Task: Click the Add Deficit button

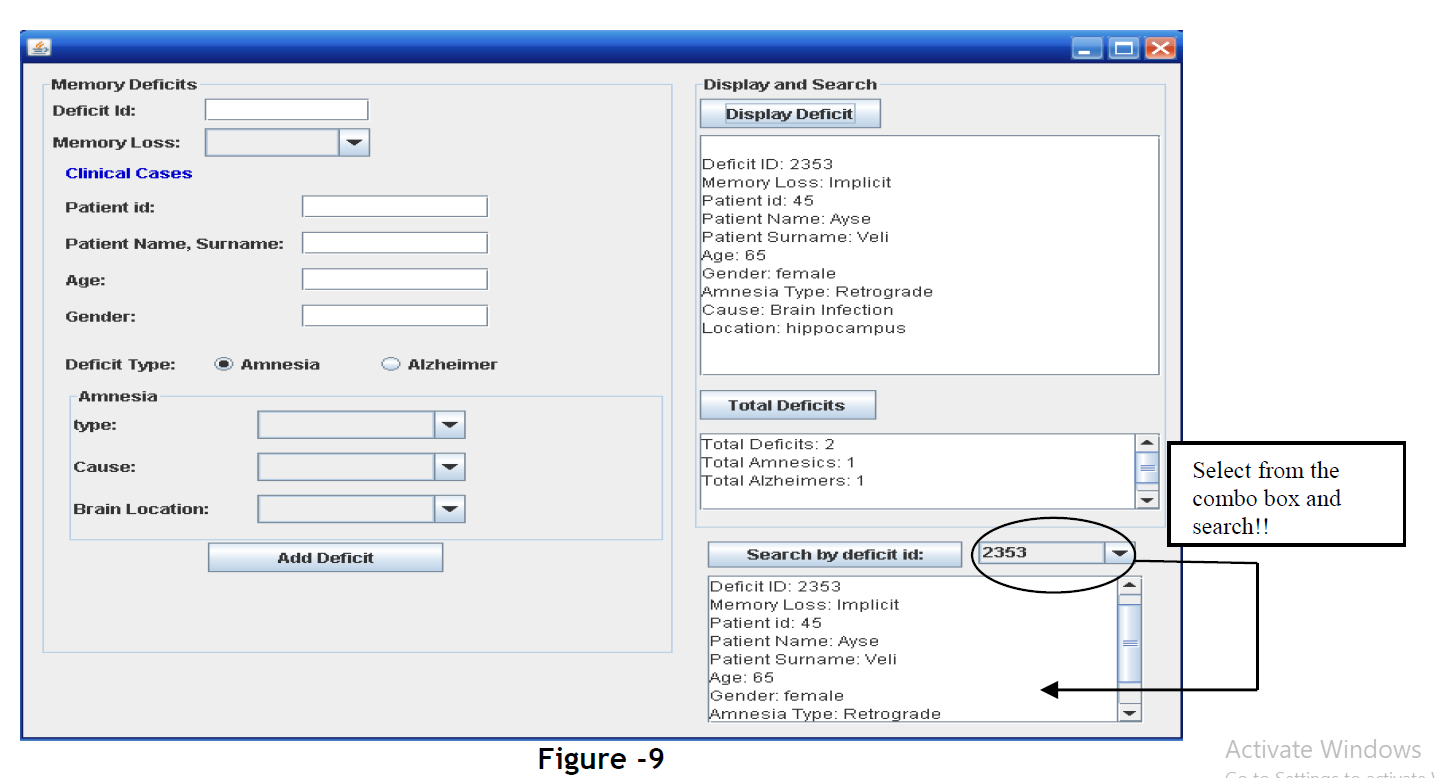Action: point(324,557)
